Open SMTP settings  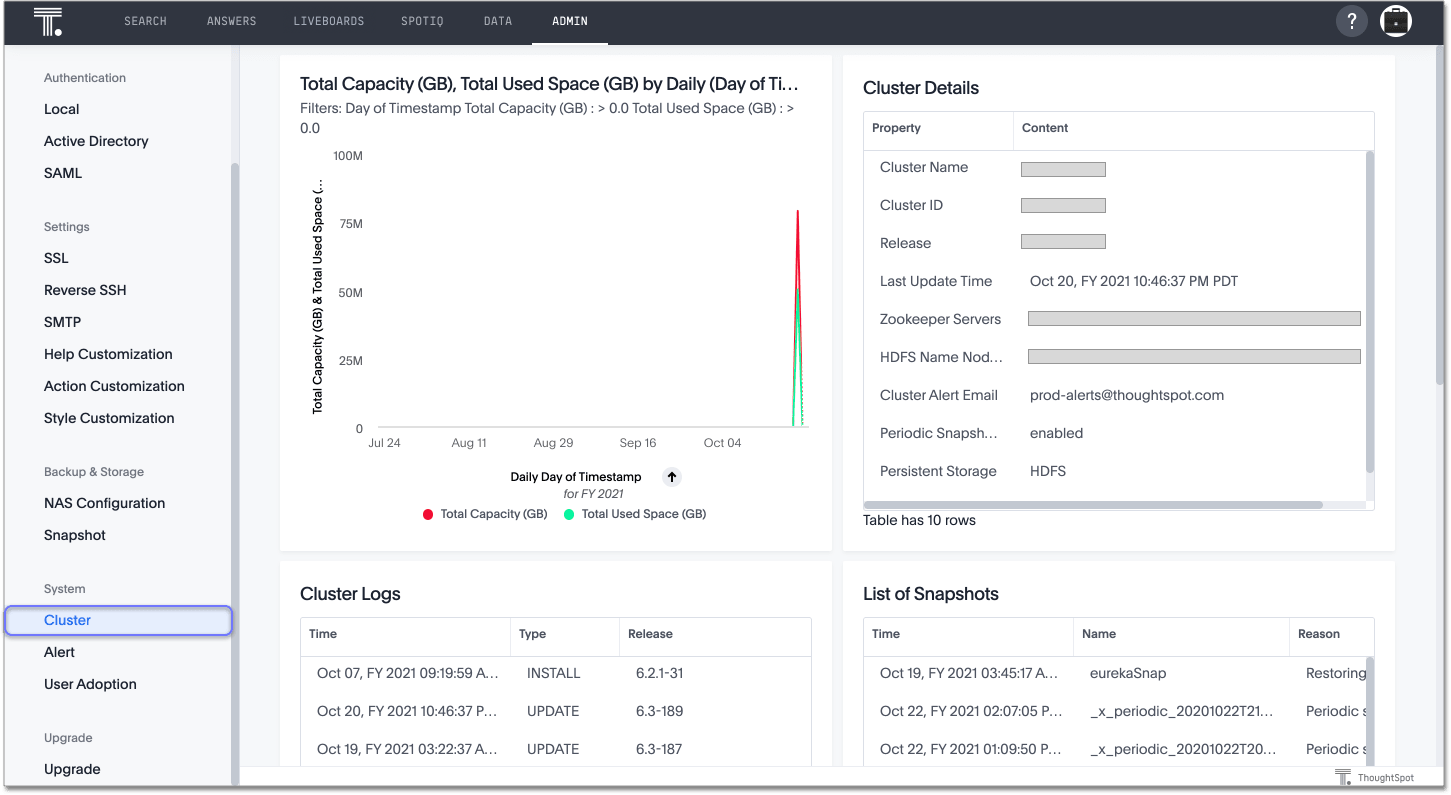point(62,321)
